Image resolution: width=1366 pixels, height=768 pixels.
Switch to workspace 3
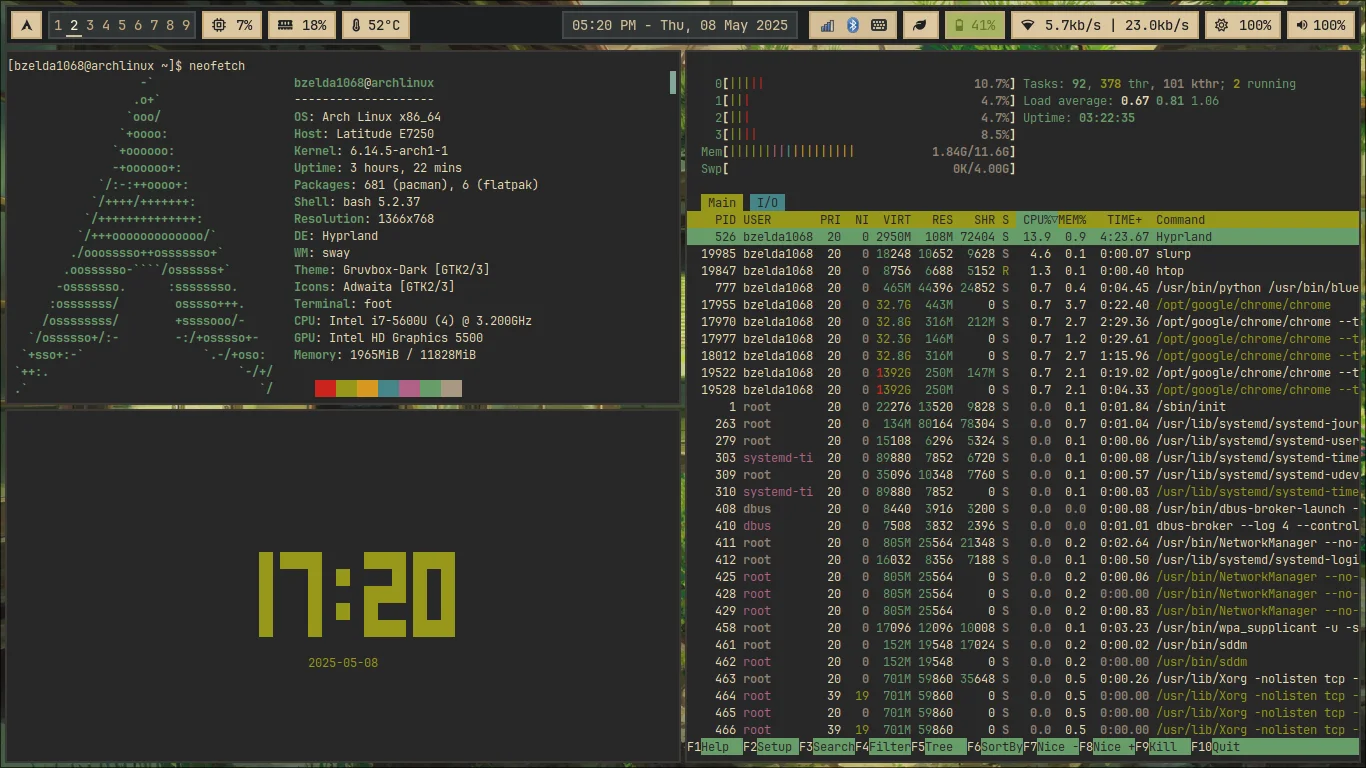pos(90,25)
